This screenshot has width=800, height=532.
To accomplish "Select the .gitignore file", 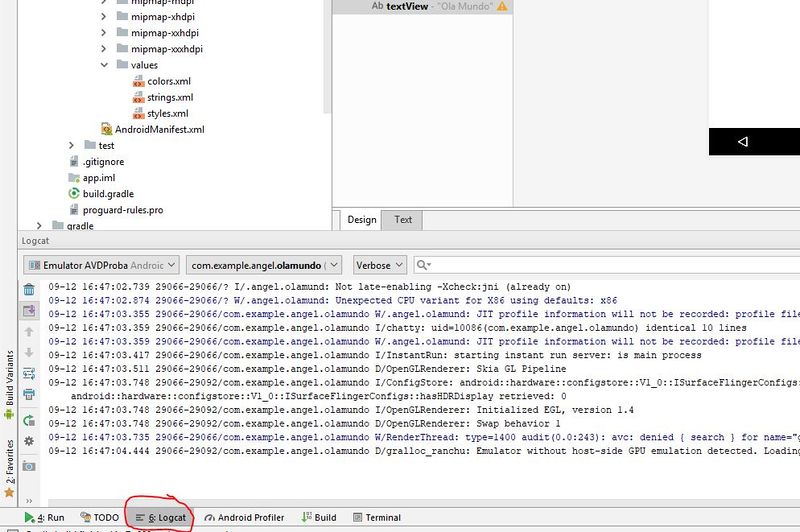I will coord(97,162).
